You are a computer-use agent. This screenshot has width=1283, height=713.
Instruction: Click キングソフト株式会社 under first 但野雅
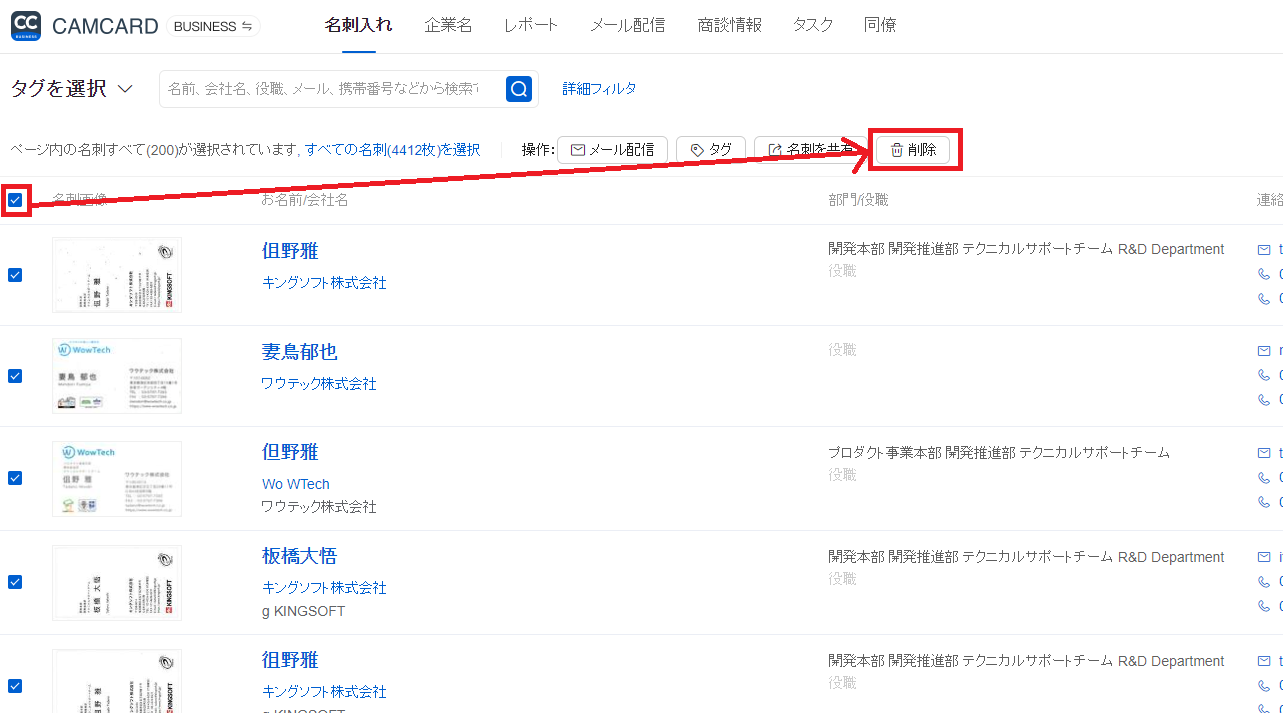tap(324, 283)
